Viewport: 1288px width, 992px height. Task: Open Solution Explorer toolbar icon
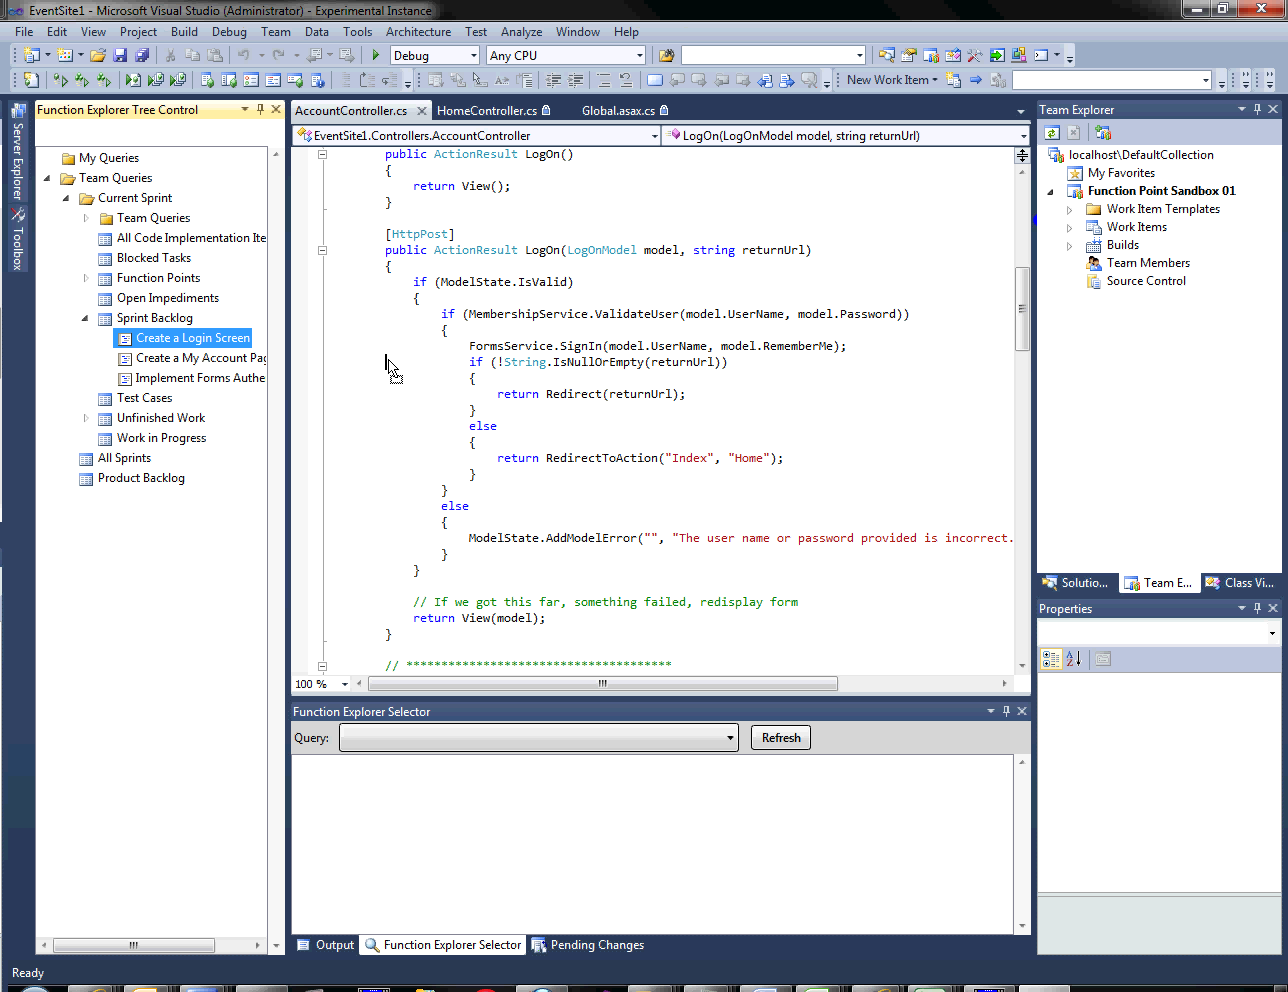(887, 55)
